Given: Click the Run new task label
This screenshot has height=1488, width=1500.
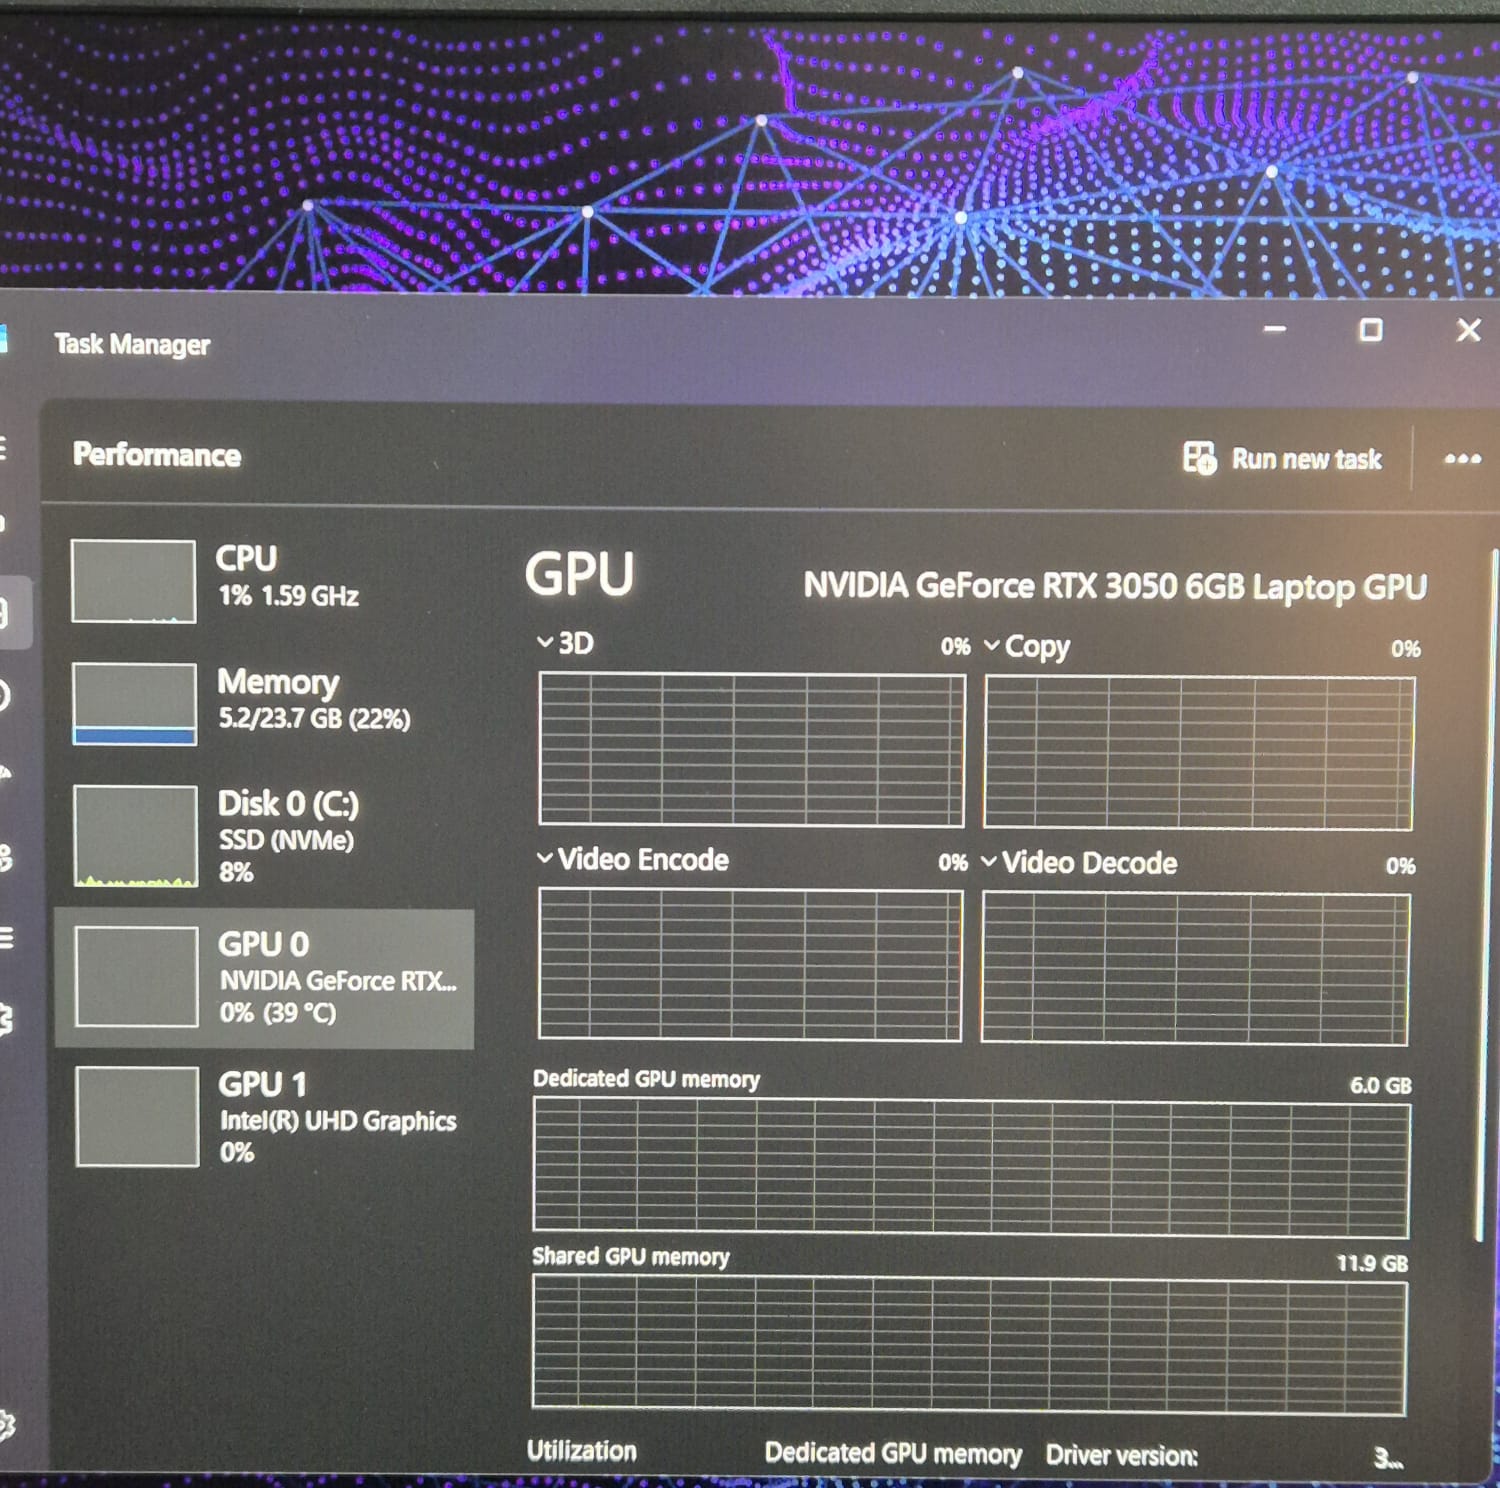Looking at the screenshot, I should coord(1306,459).
